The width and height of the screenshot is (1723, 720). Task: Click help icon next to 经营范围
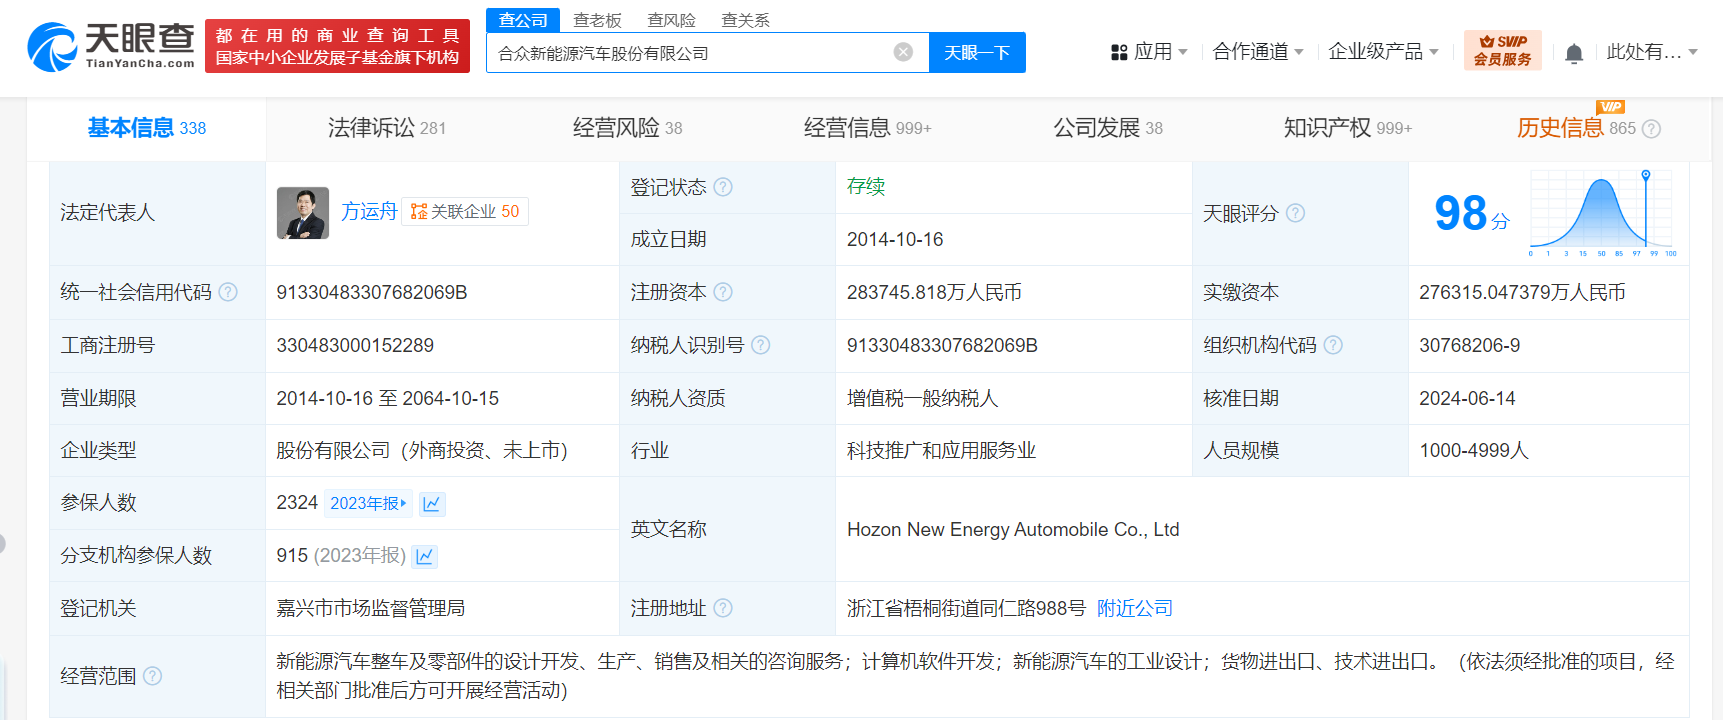(x=152, y=676)
